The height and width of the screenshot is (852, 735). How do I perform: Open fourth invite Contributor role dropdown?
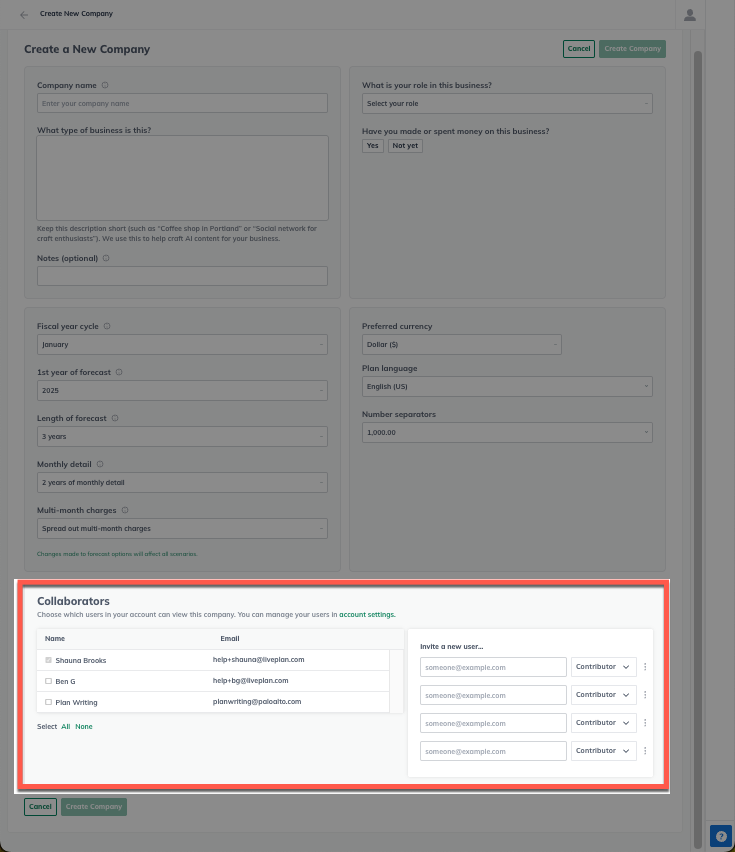[x=603, y=750]
